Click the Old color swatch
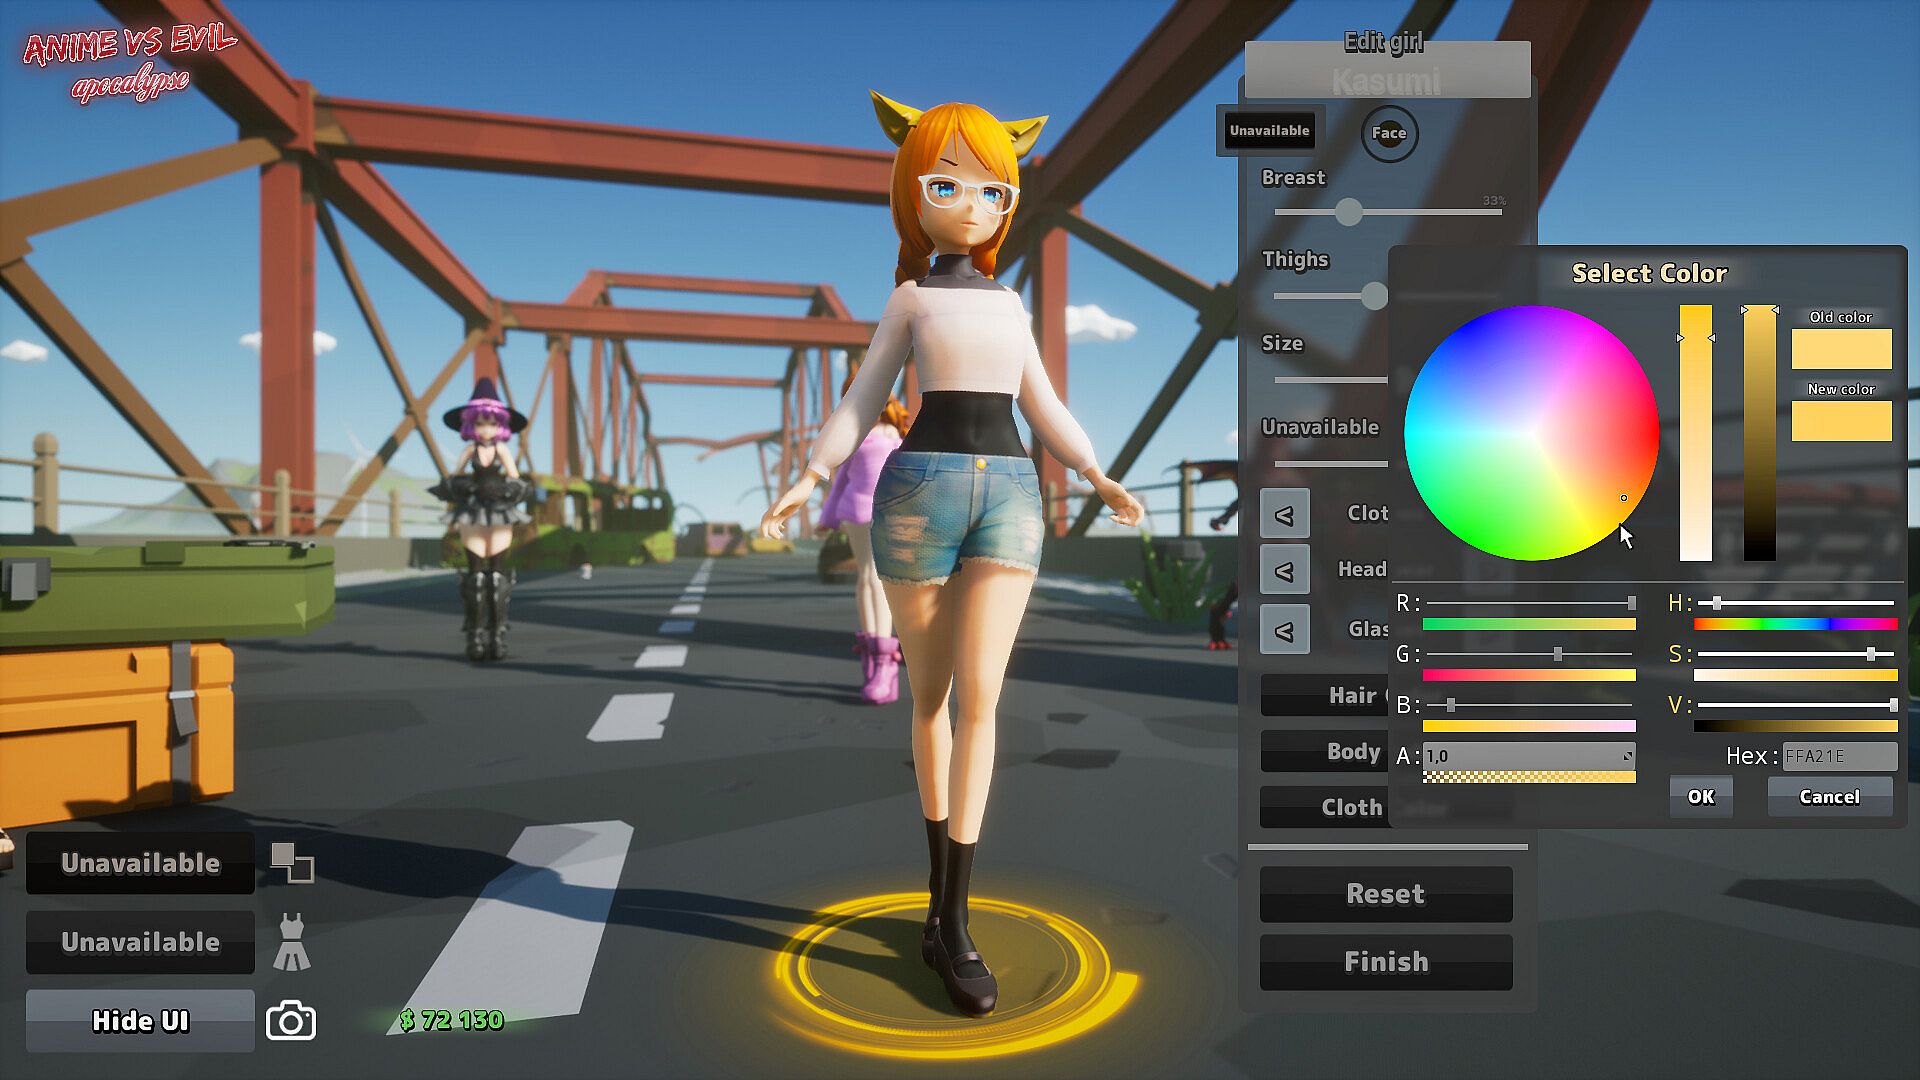The image size is (1920, 1080). (1841, 349)
